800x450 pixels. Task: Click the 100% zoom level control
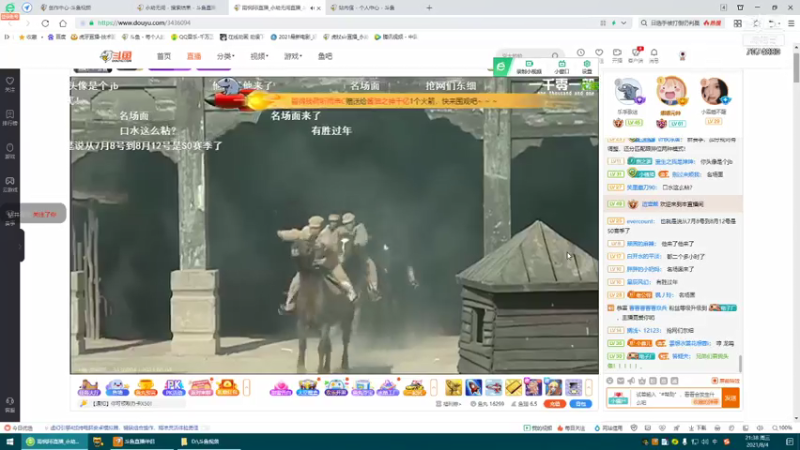tap(782, 428)
